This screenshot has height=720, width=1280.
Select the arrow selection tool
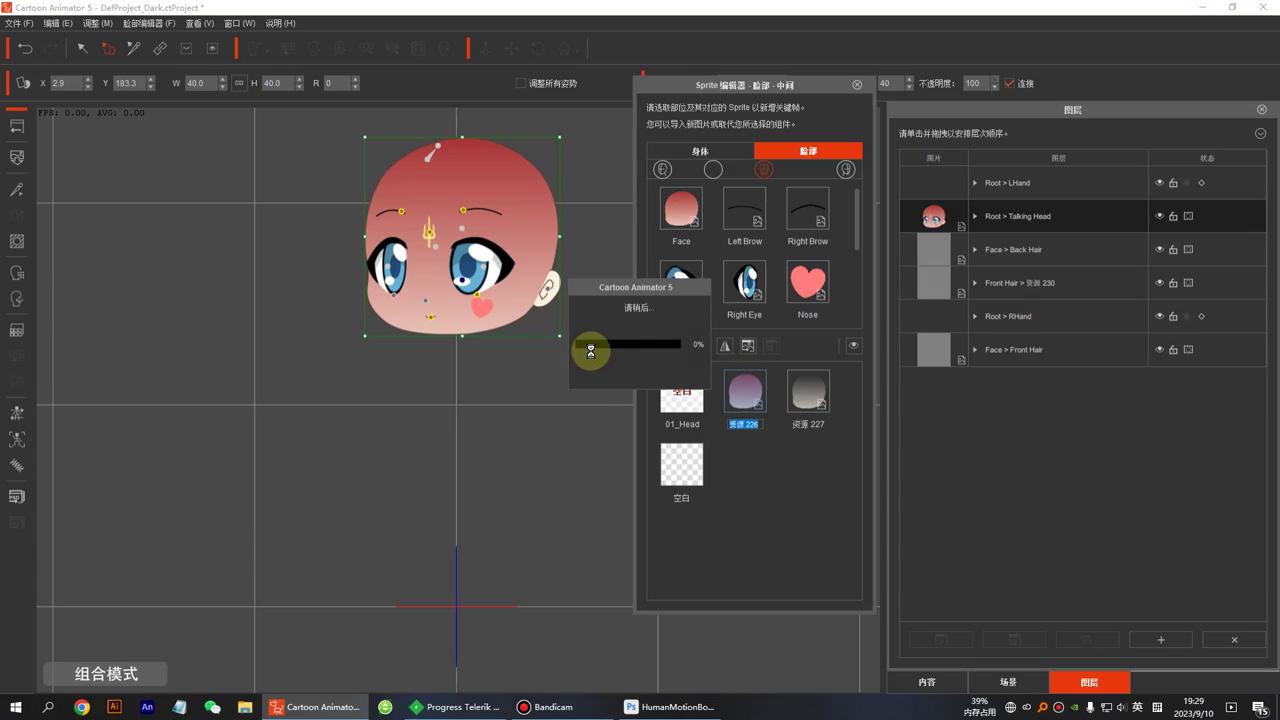[83, 48]
